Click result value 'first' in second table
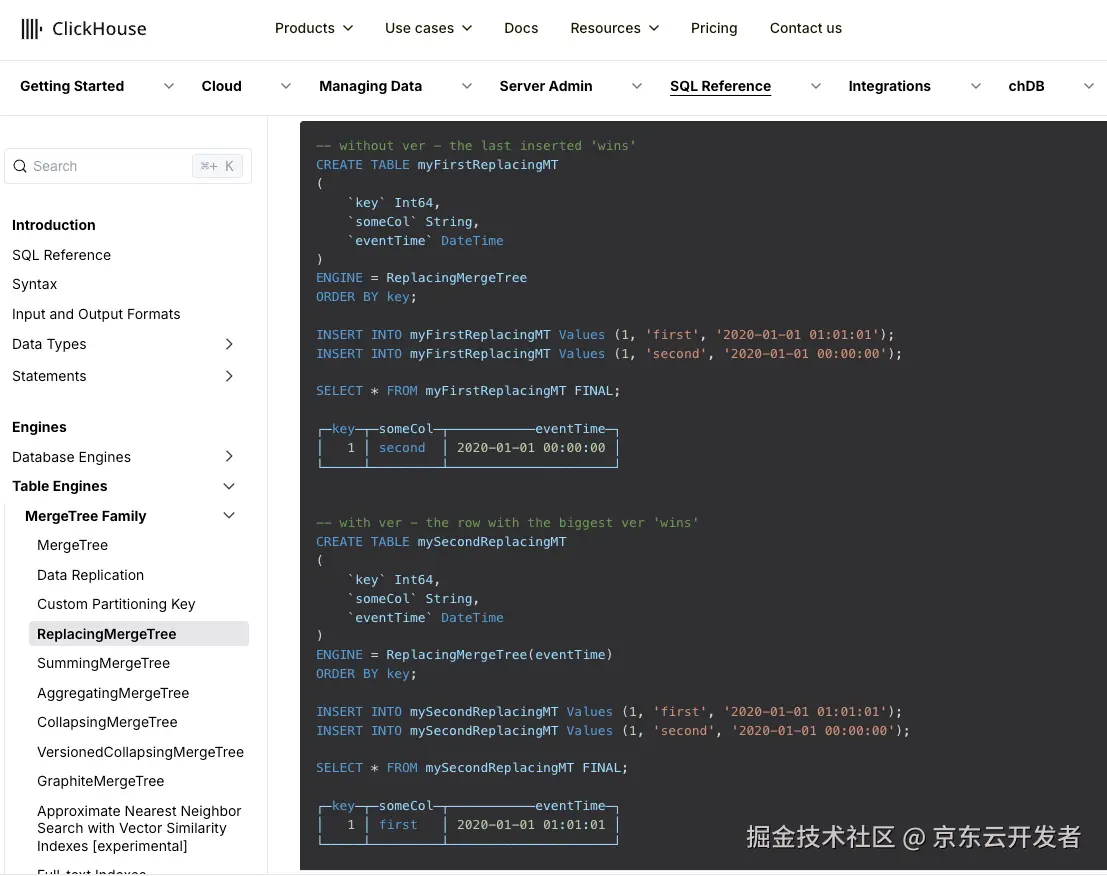 point(398,824)
